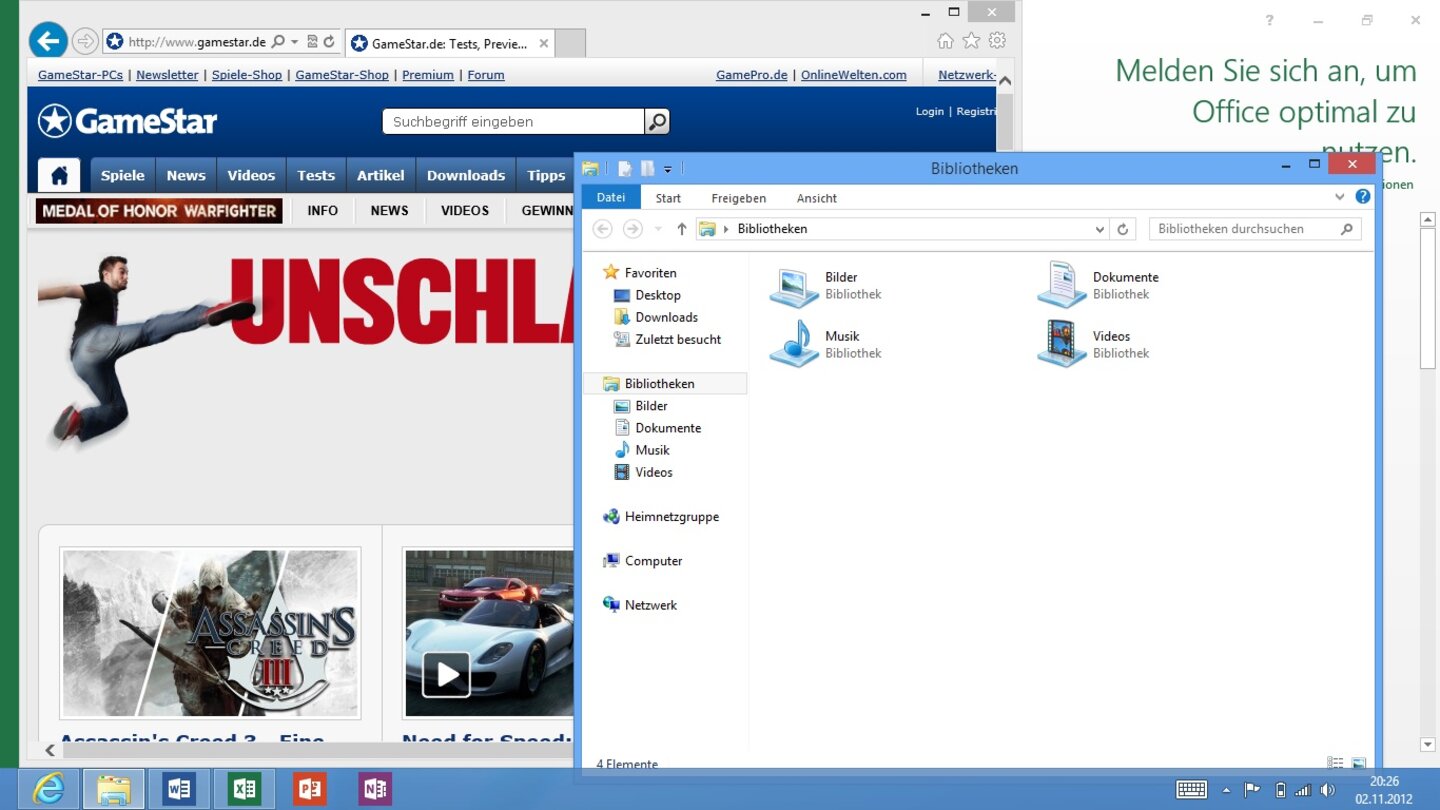Open the touch keyboard from the taskbar
This screenshot has width=1440, height=810.
pos(1191,790)
